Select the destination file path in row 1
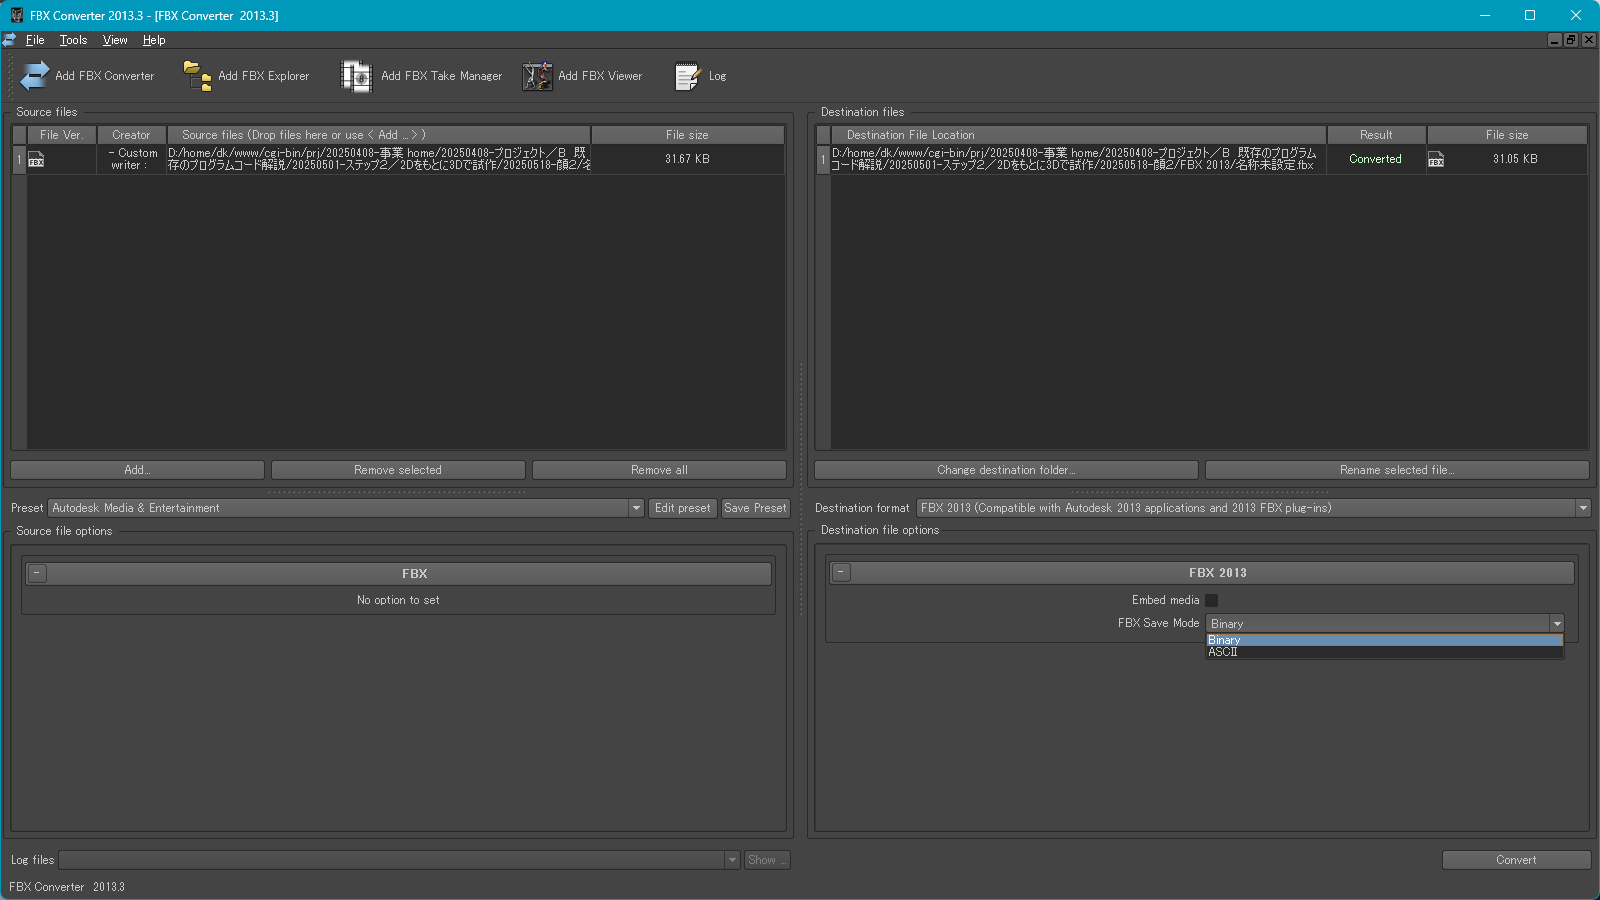This screenshot has width=1600, height=900. pyautogui.click(x=1078, y=159)
